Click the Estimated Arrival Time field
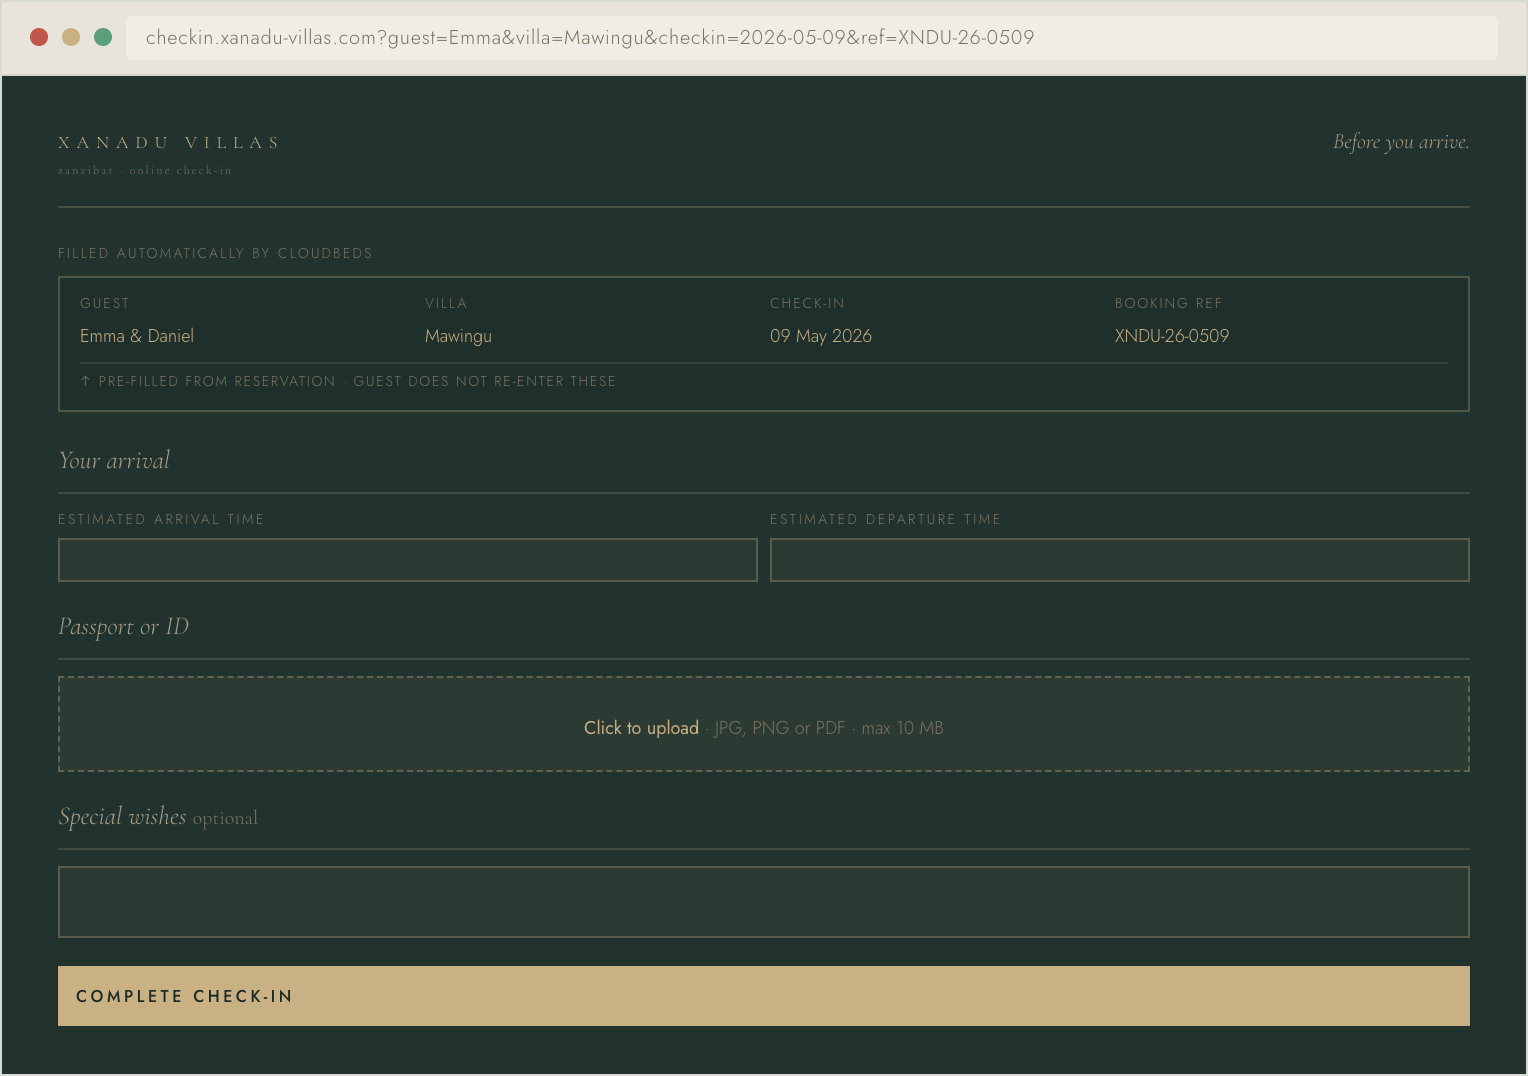This screenshot has height=1076, width=1528. tap(407, 560)
